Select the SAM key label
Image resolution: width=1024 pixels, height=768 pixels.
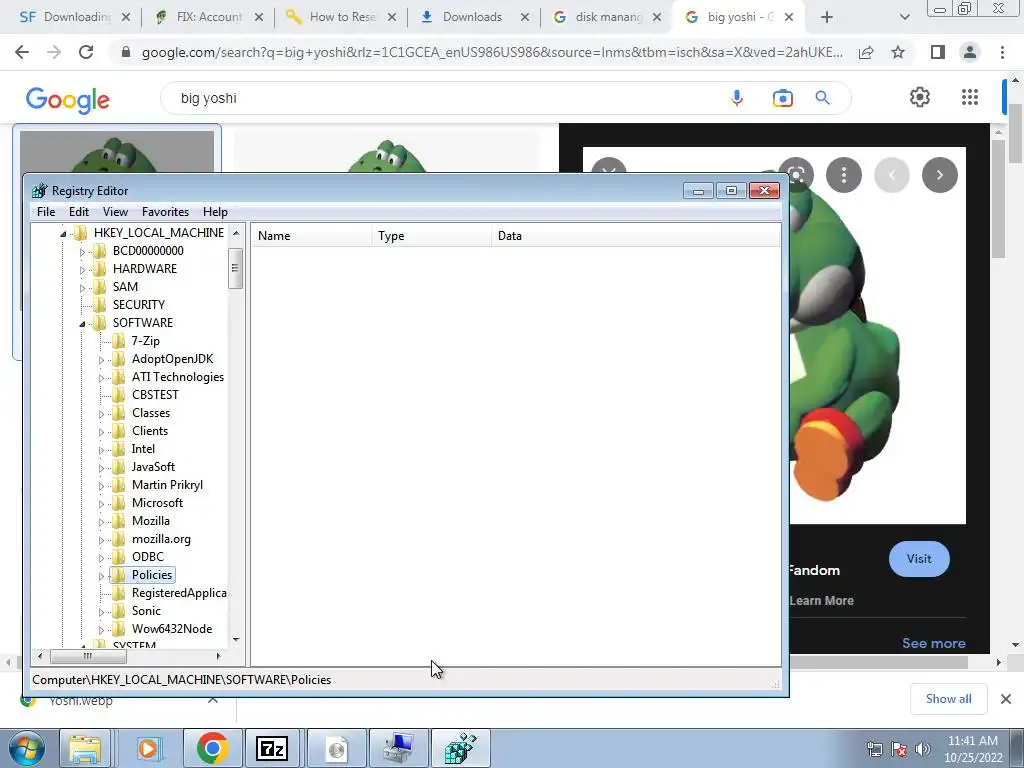click(125, 287)
